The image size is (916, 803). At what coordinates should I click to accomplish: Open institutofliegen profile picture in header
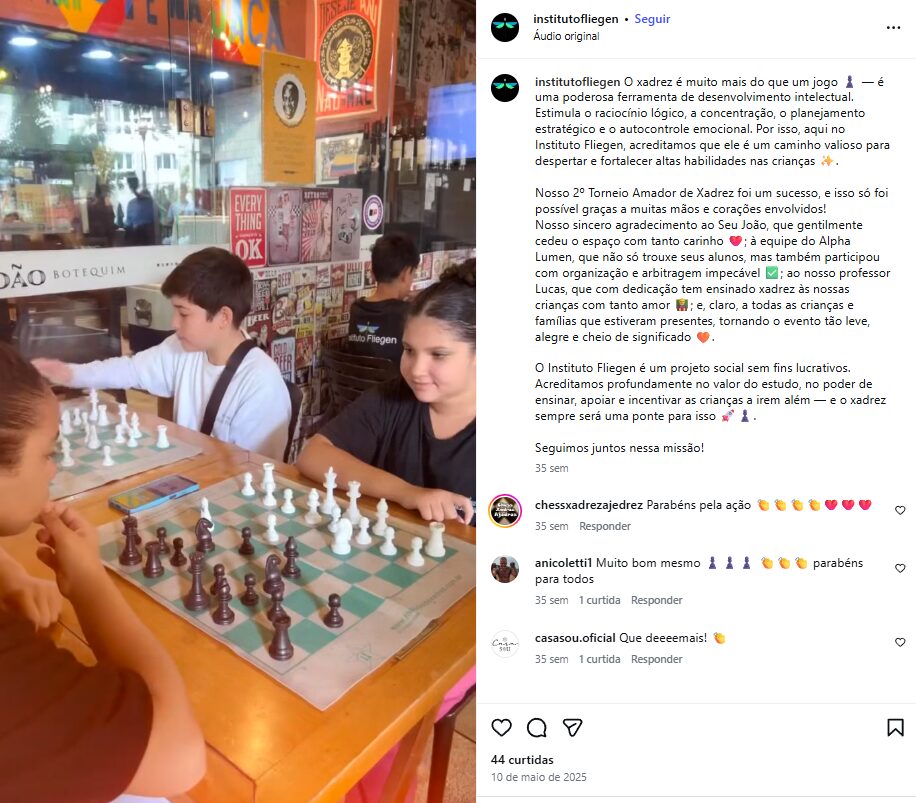pos(505,27)
